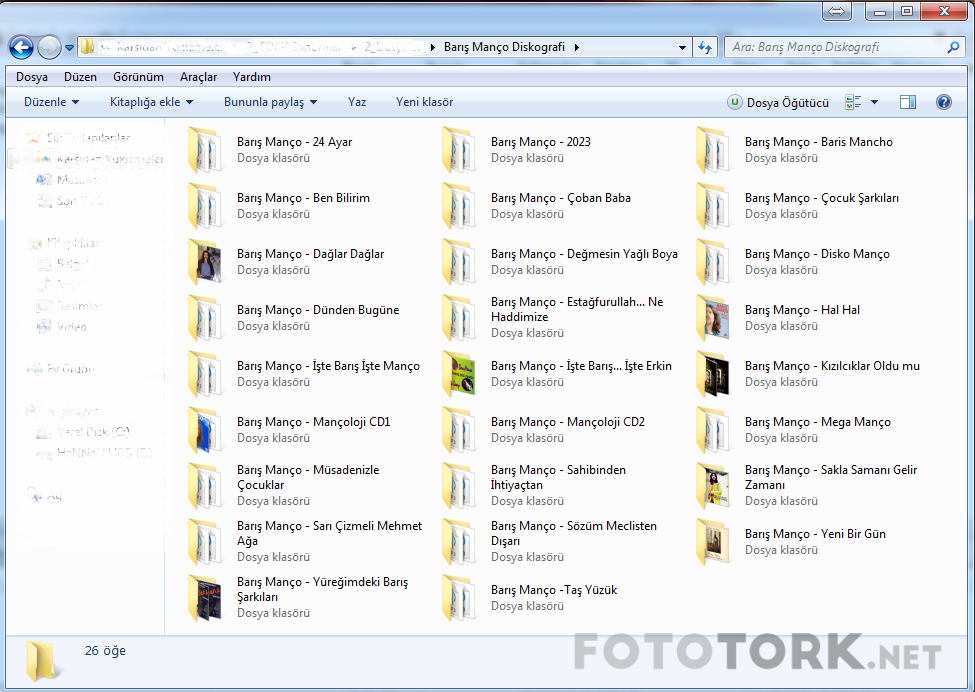
Task: Click 'Barış Manço - Estağfurullah... Ne Haddimize' name
Action: pyautogui.click(x=577, y=309)
